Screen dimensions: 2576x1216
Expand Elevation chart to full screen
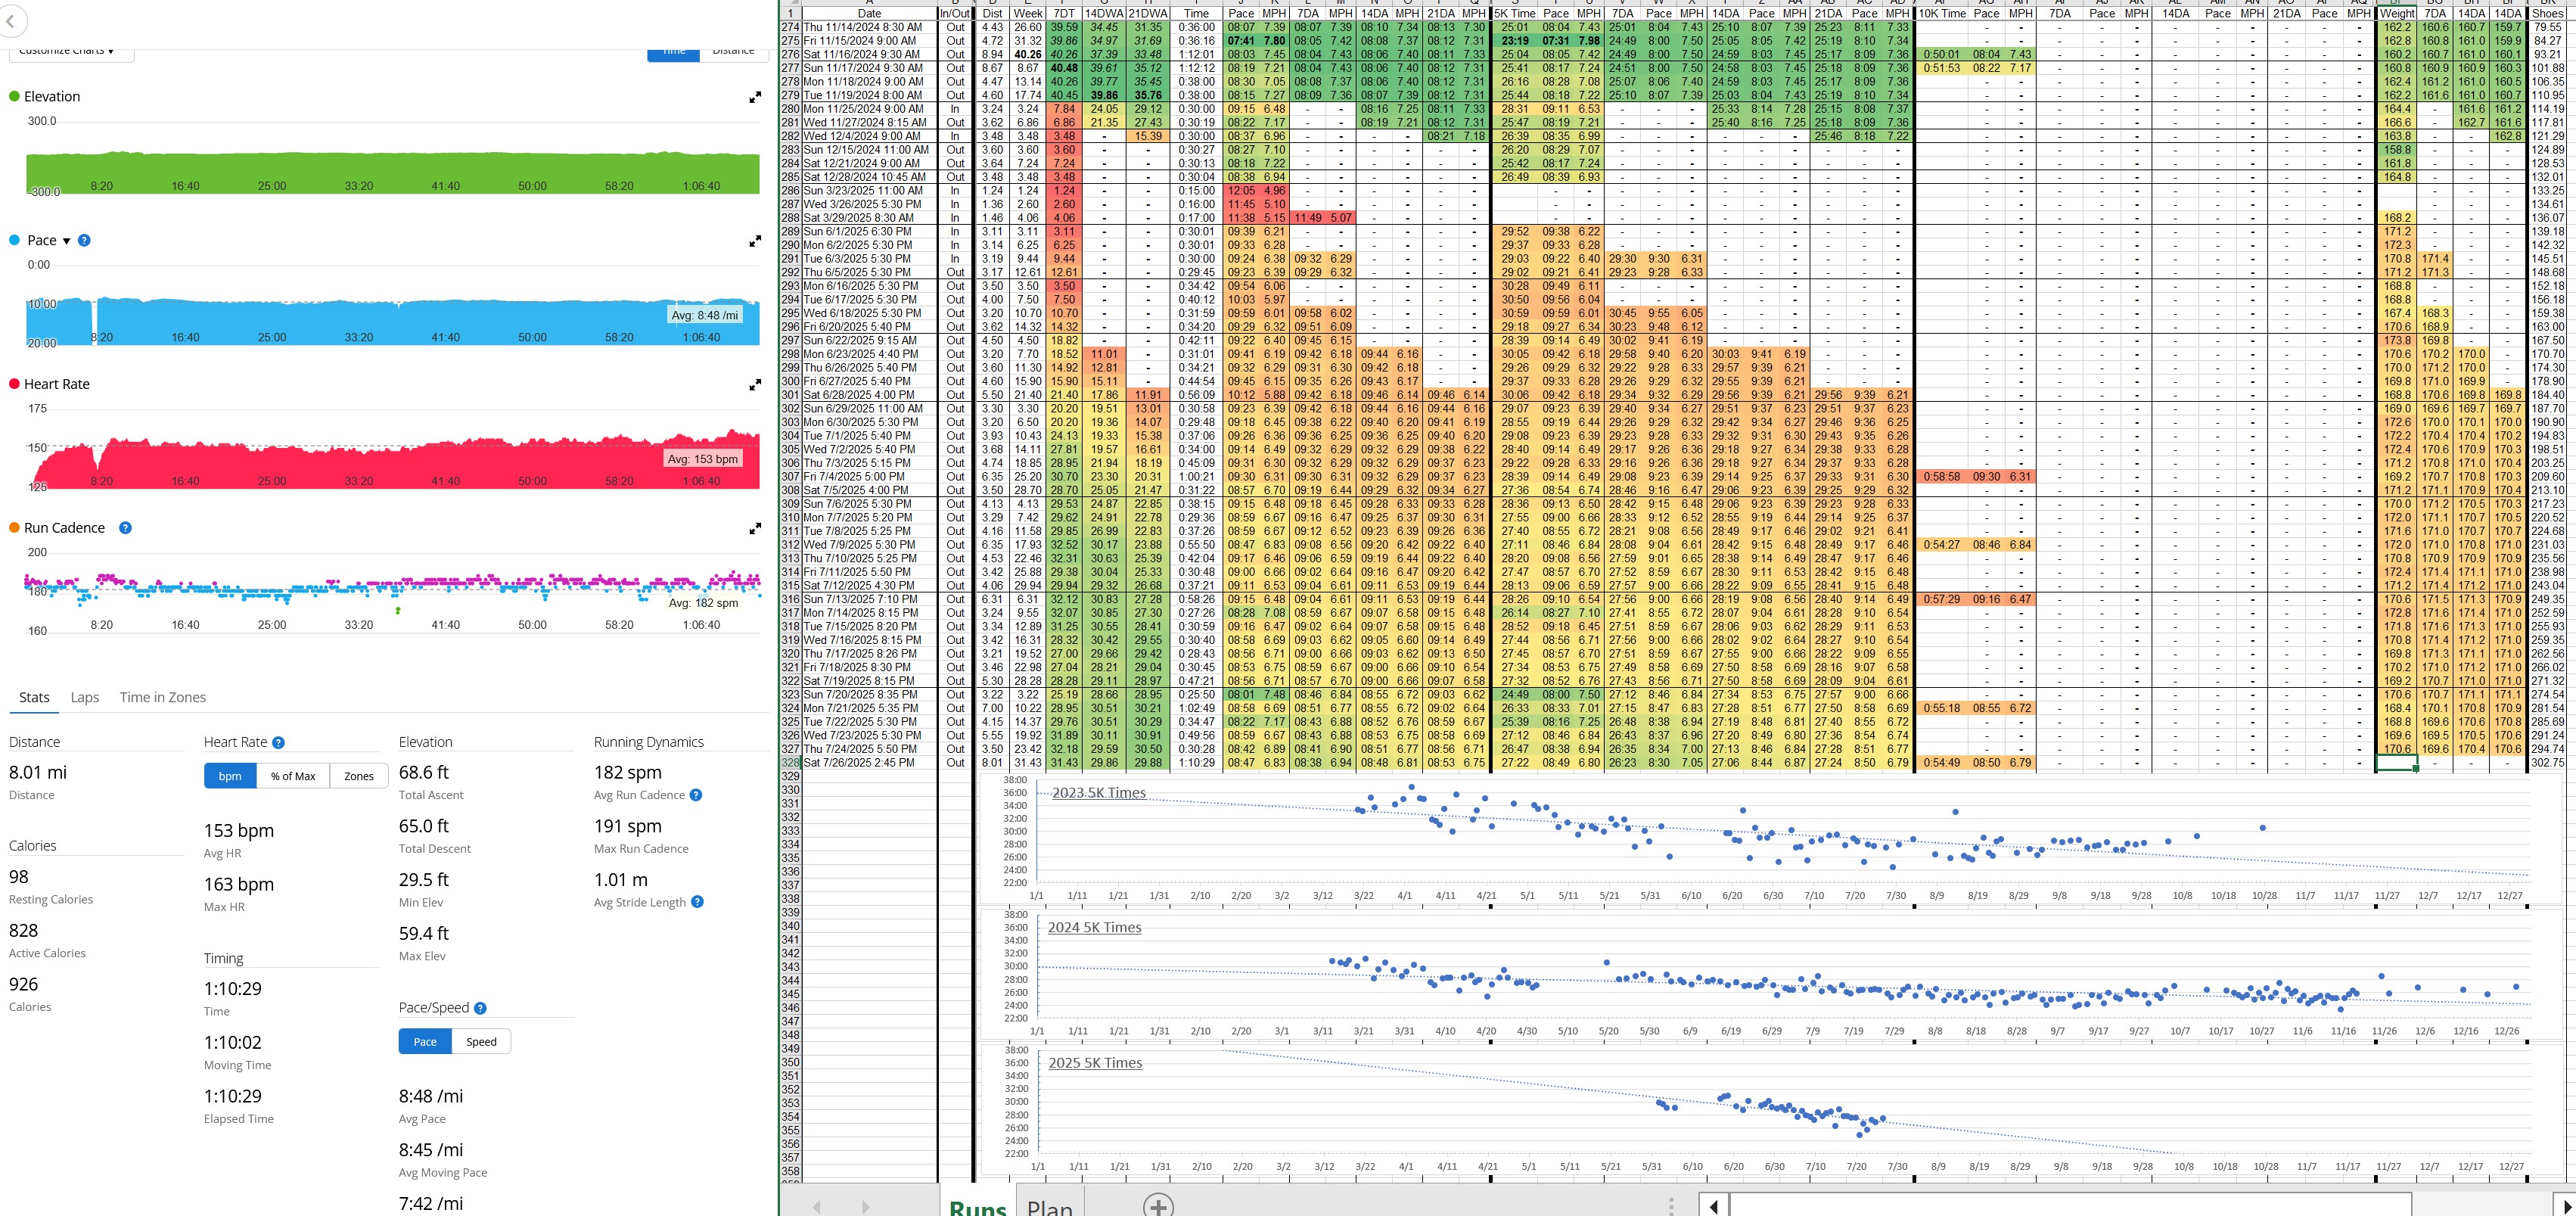pos(755,97)
